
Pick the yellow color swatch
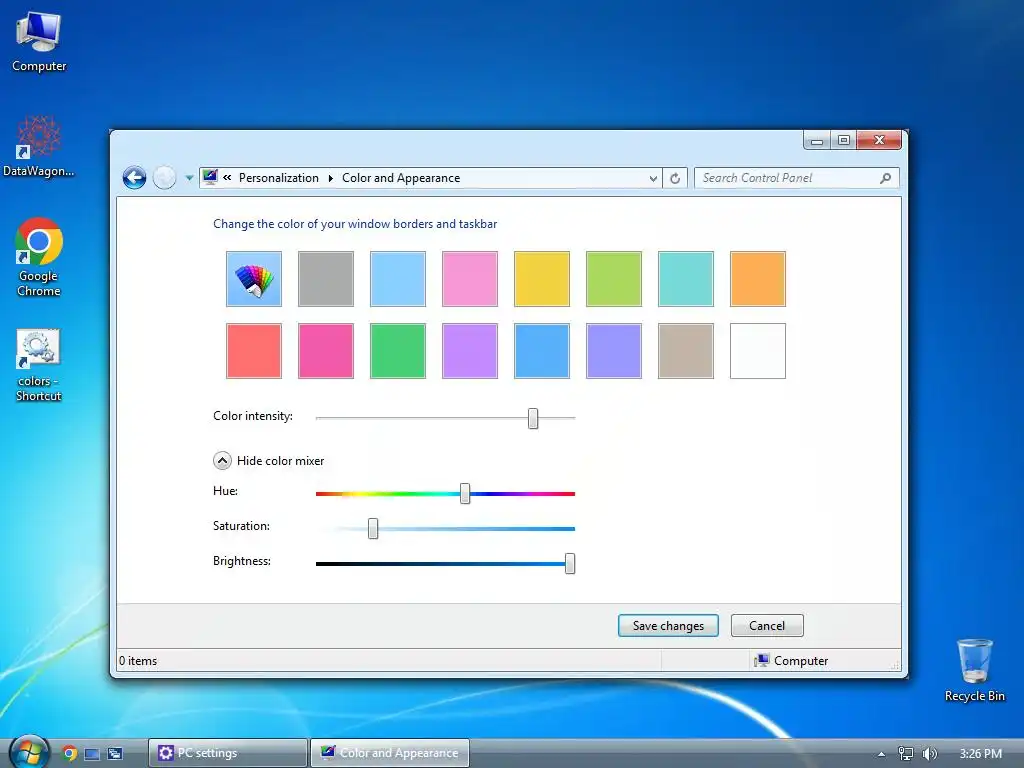click(x=542, y=279)
